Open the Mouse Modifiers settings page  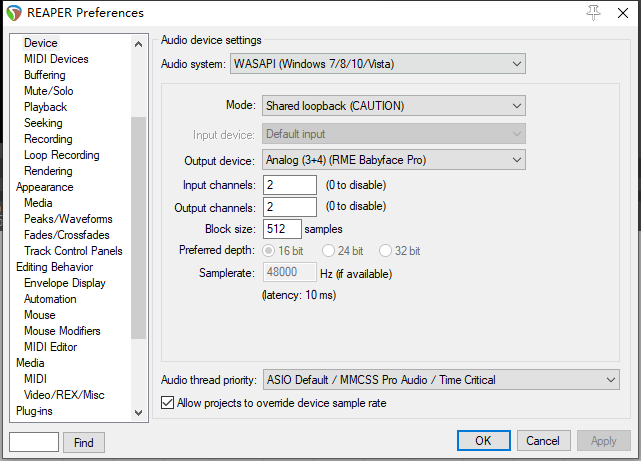[62, 331]
